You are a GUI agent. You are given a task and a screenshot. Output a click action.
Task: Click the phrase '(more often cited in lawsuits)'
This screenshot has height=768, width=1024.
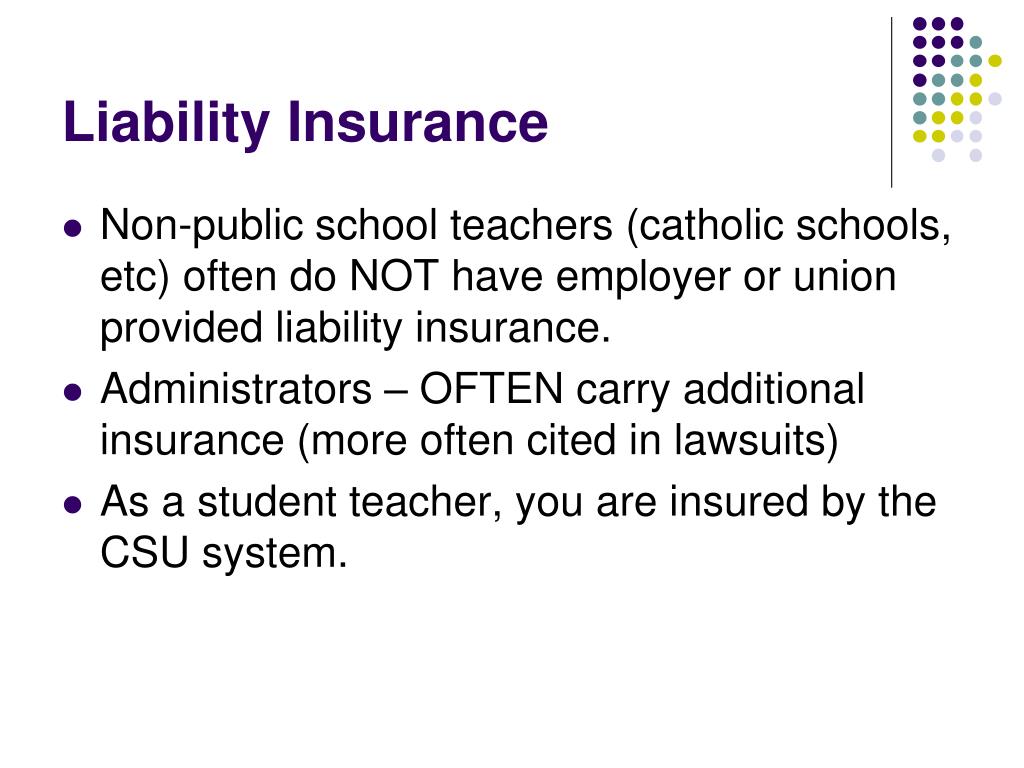568,442
